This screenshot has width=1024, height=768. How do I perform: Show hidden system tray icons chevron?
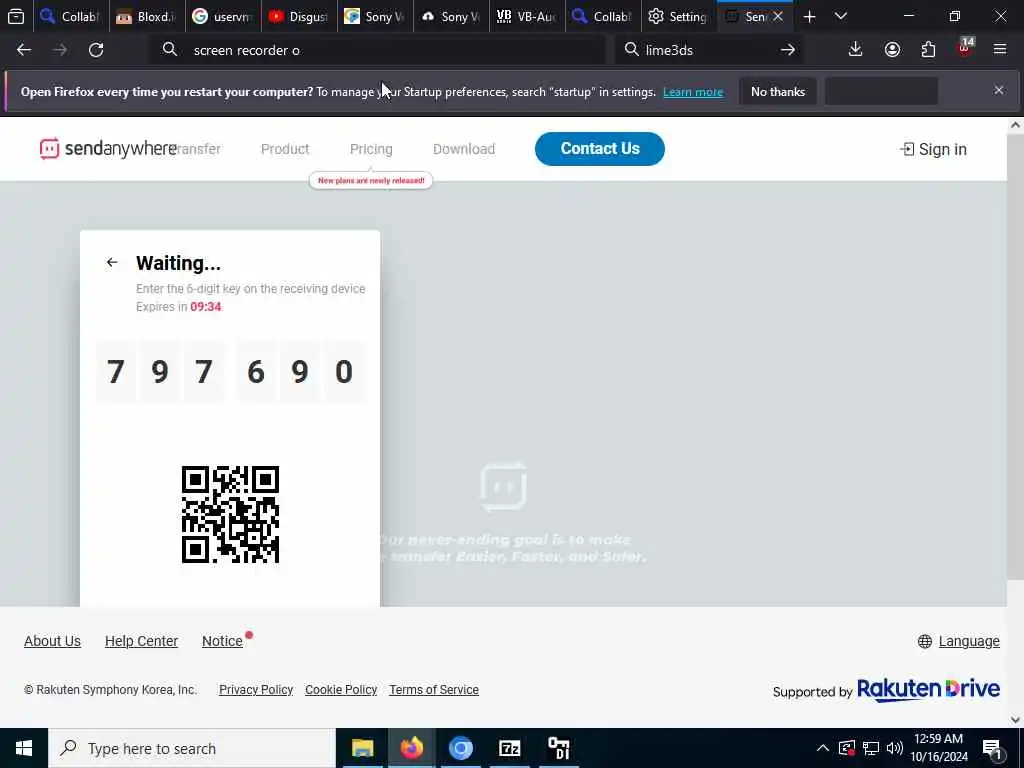(823, 748)
